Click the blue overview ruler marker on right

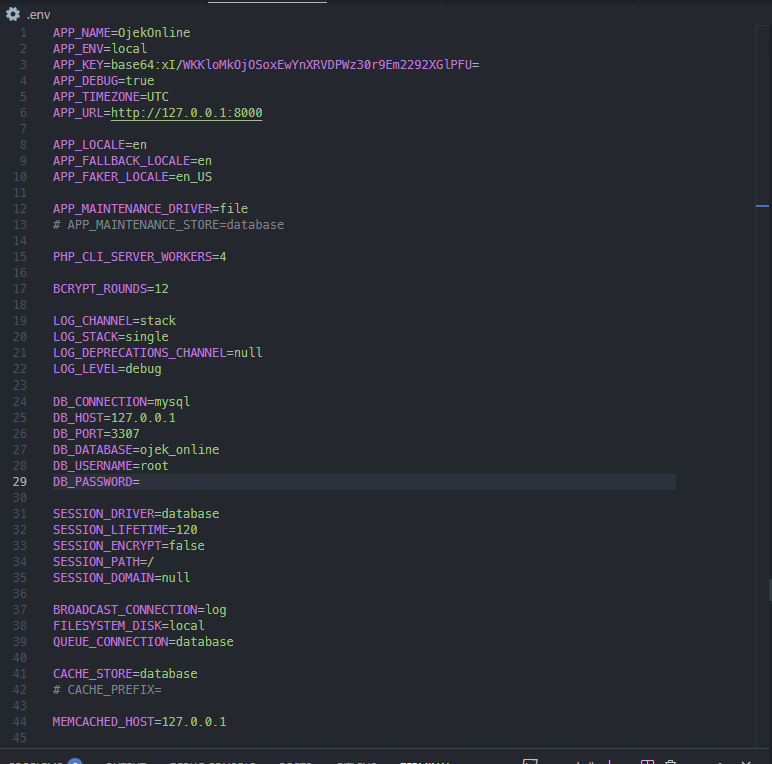762,205
